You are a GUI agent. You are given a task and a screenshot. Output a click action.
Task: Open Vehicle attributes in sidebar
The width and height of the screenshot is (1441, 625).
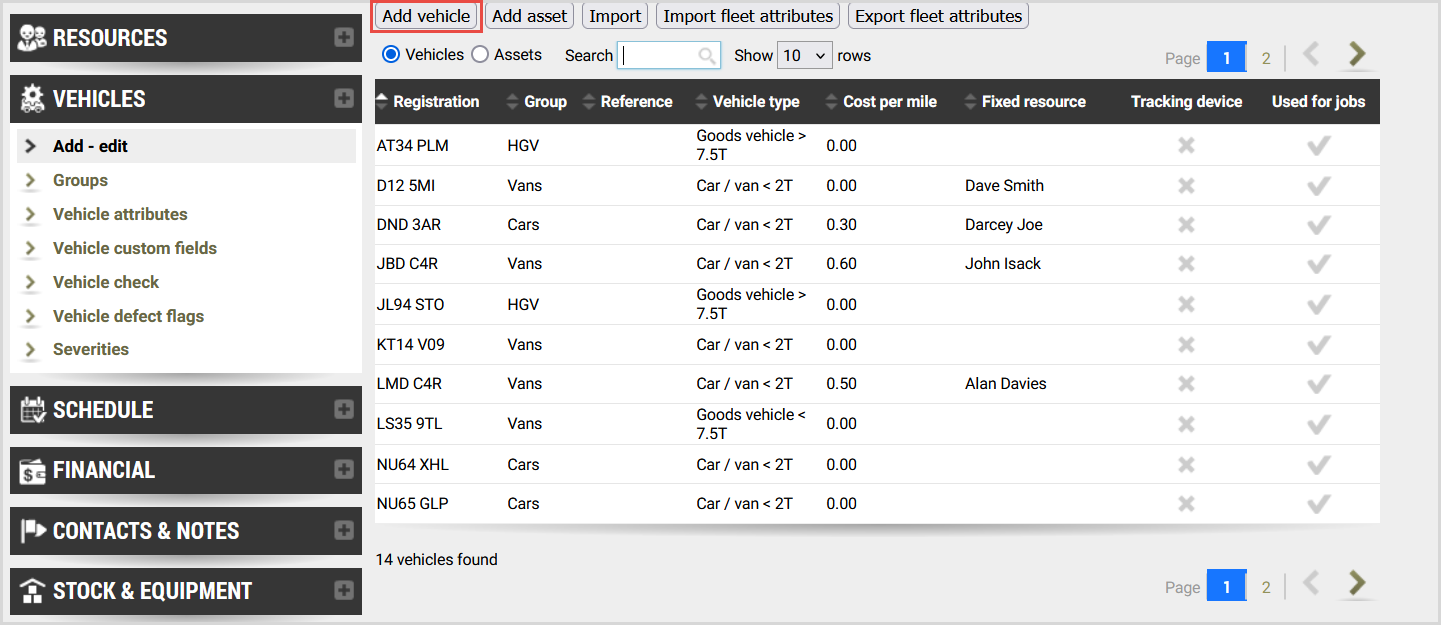click(x=120, y=214)
